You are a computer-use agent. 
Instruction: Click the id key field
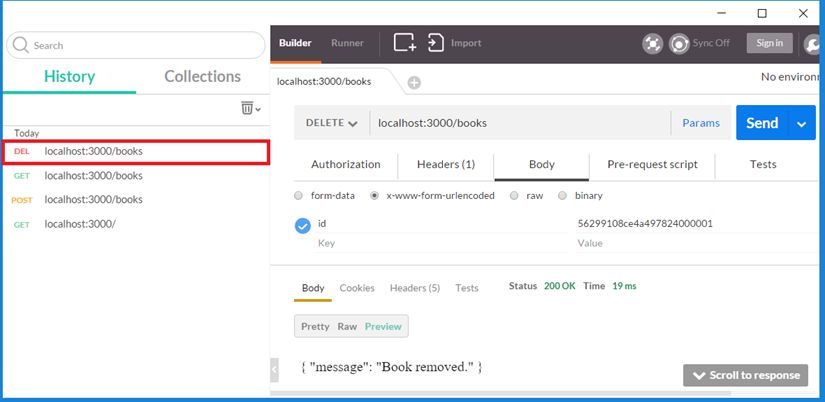coord(441,224)
